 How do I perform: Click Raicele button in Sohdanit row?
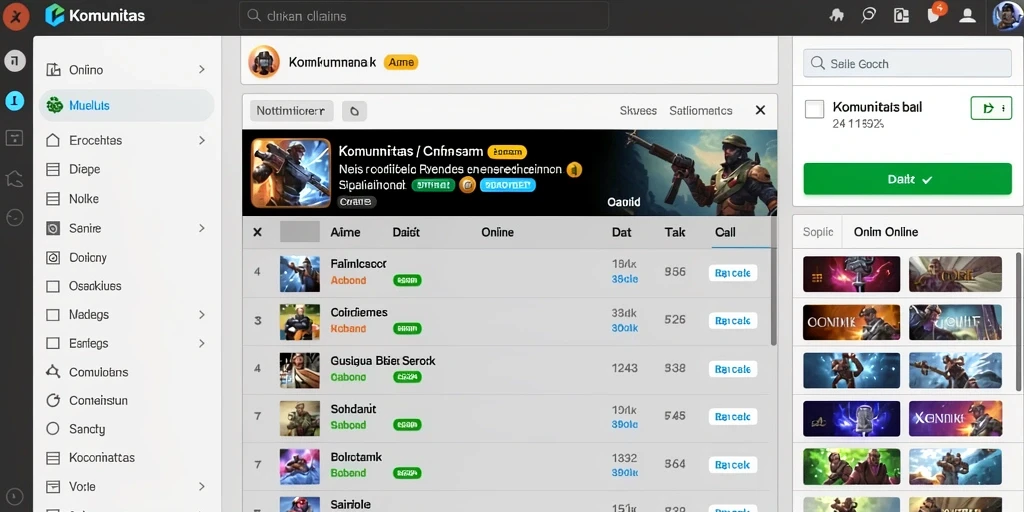click(733, 416)
